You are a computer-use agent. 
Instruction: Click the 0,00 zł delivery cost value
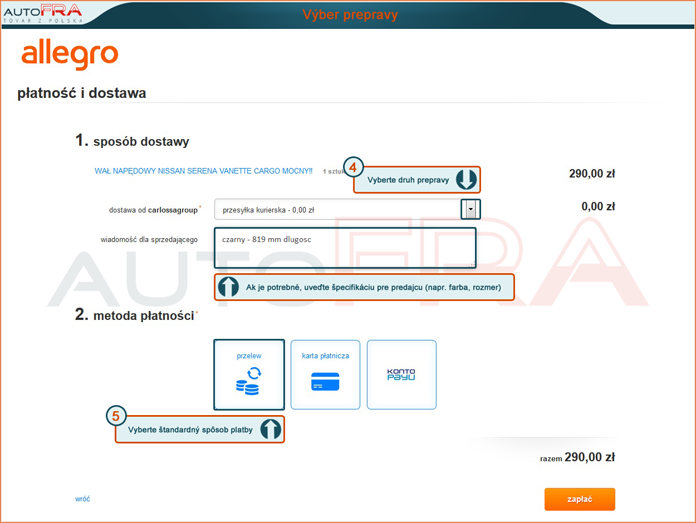[598, 206]
